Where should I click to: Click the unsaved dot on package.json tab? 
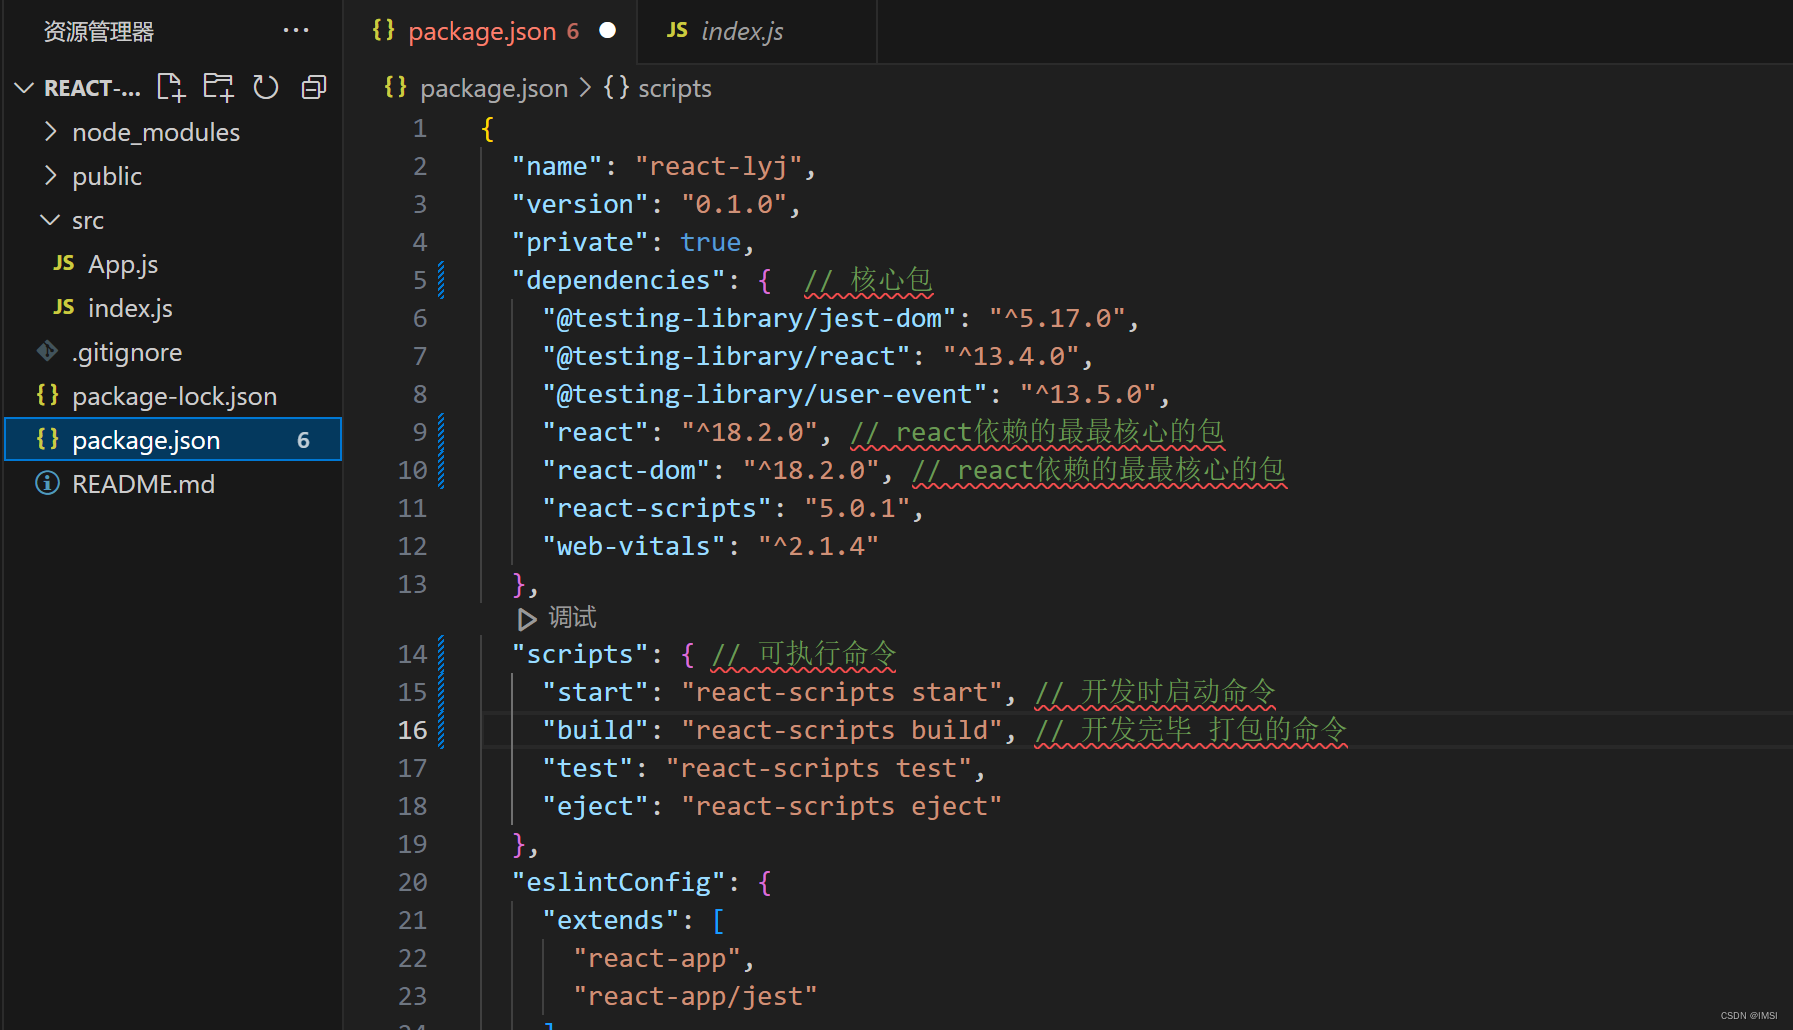(x=608, y=30)
